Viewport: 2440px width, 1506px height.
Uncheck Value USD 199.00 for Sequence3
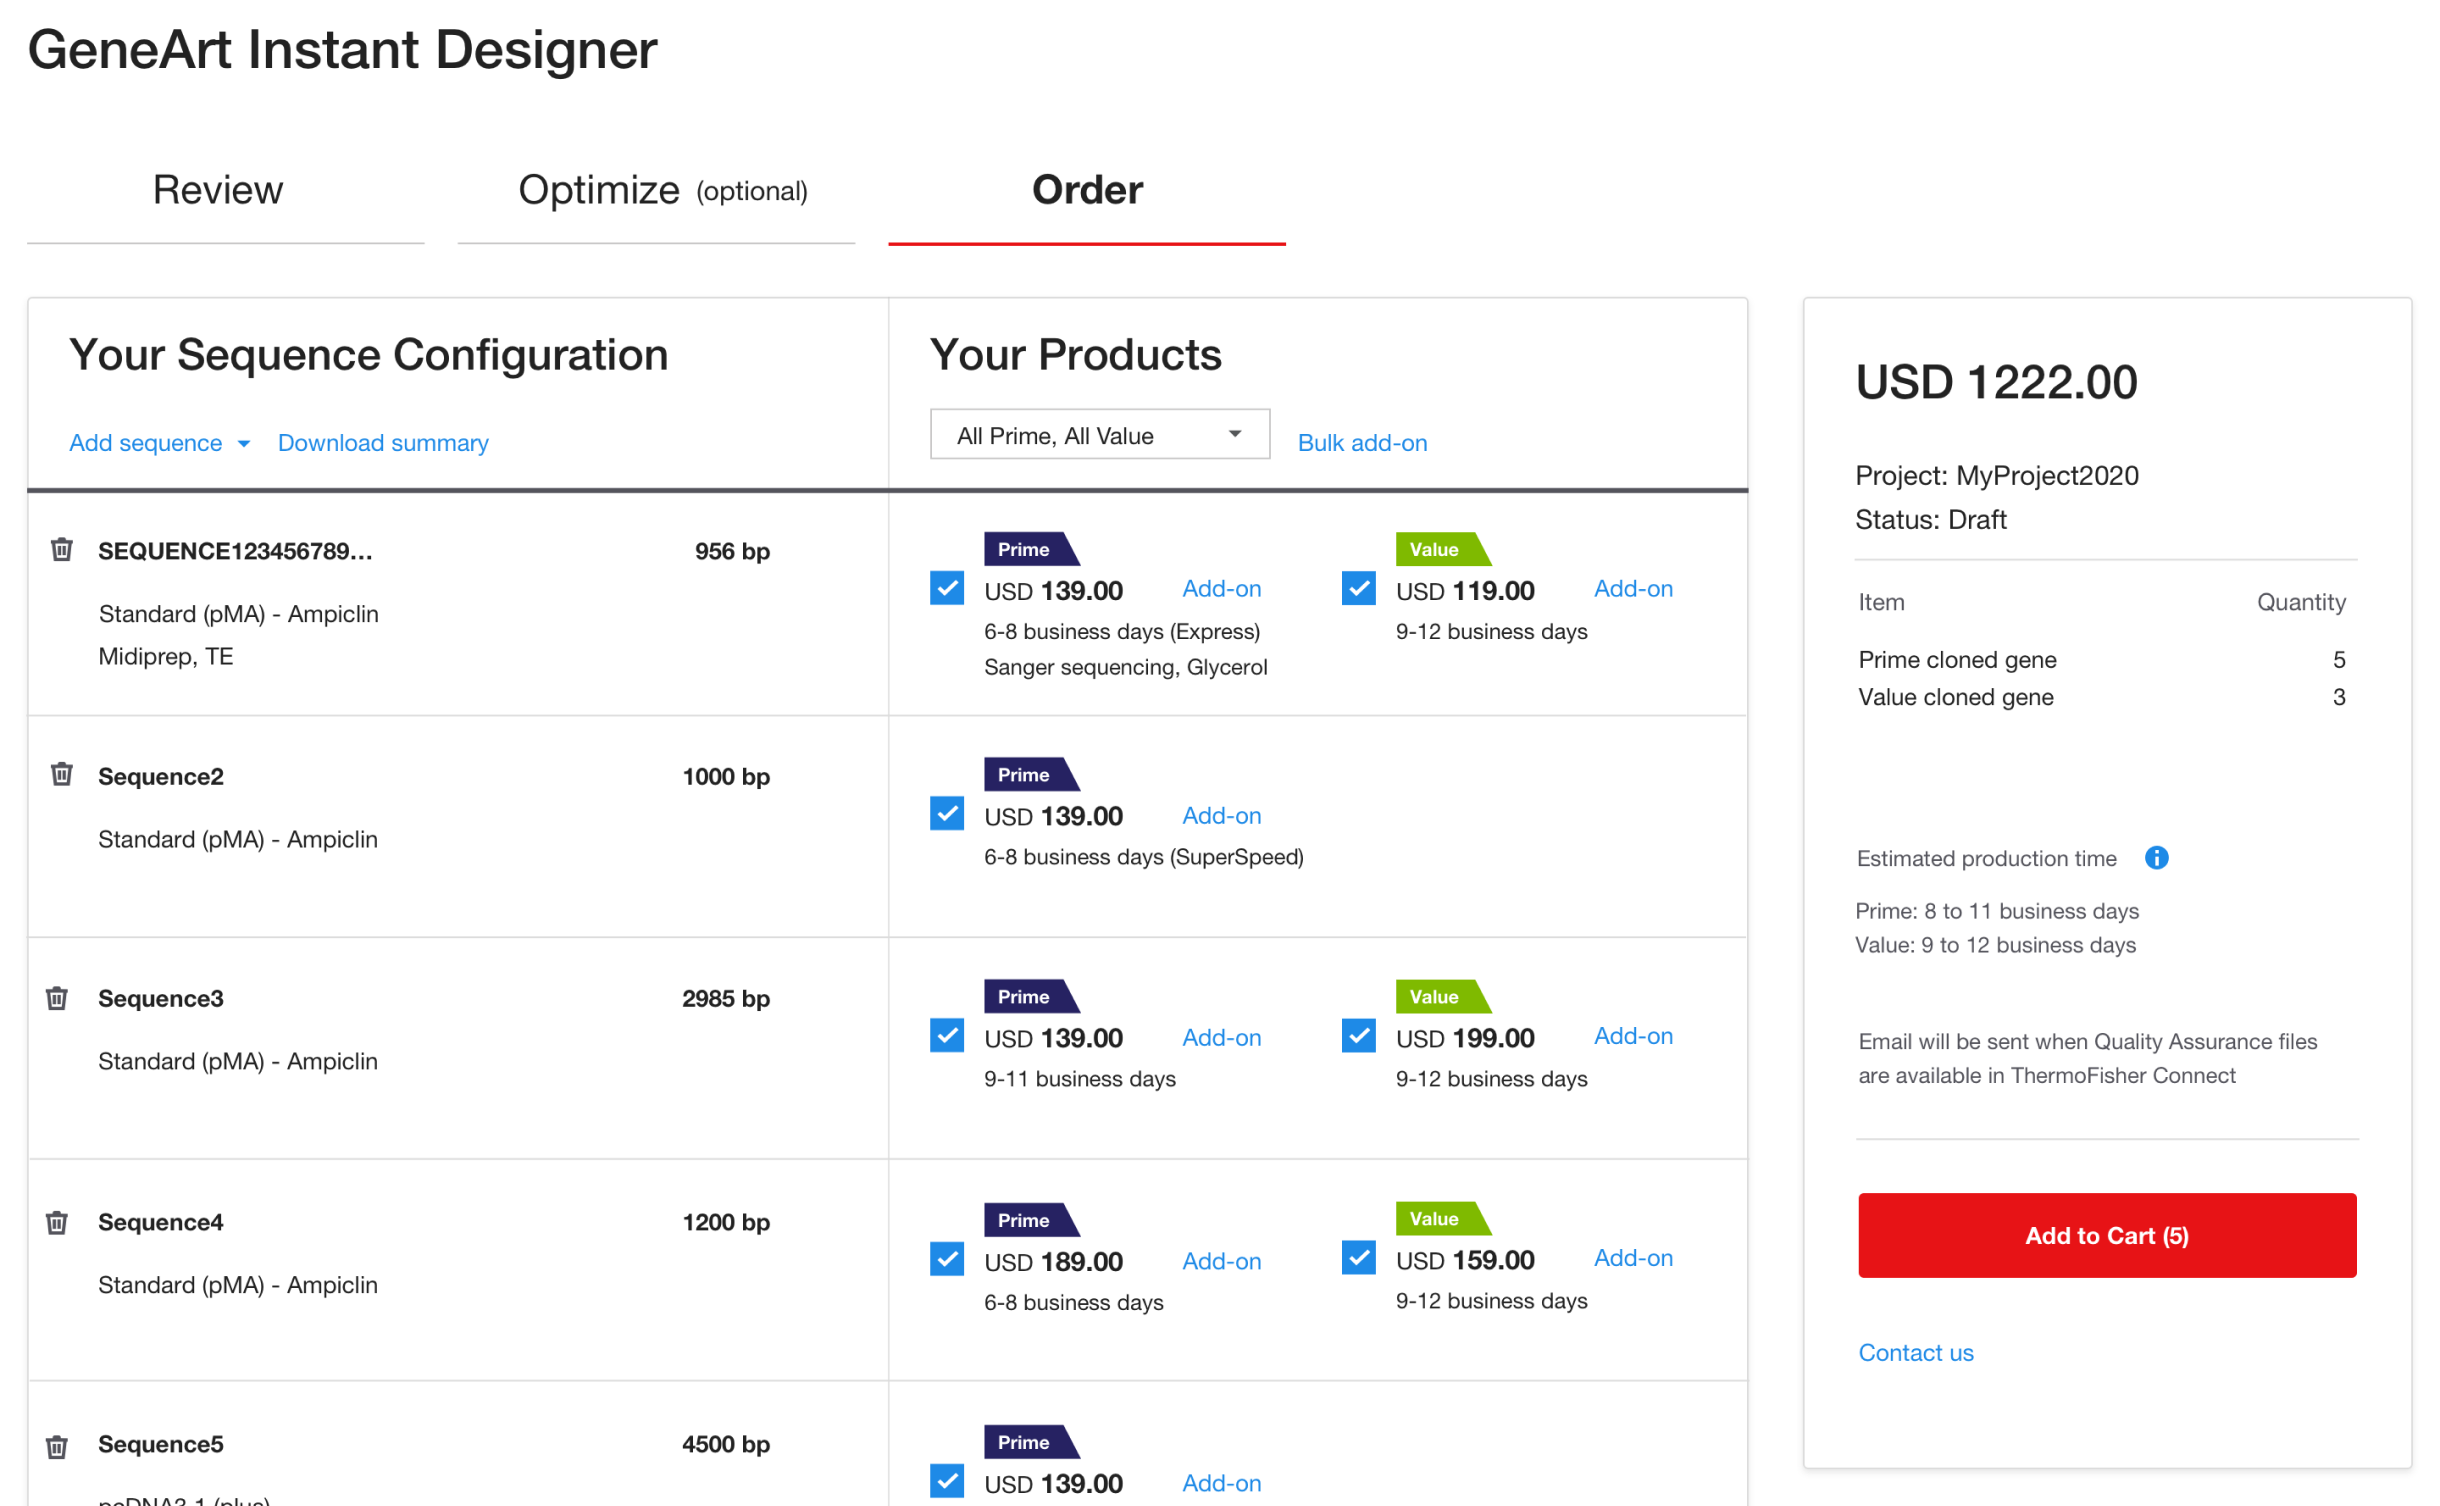tap(1358, 1035)
